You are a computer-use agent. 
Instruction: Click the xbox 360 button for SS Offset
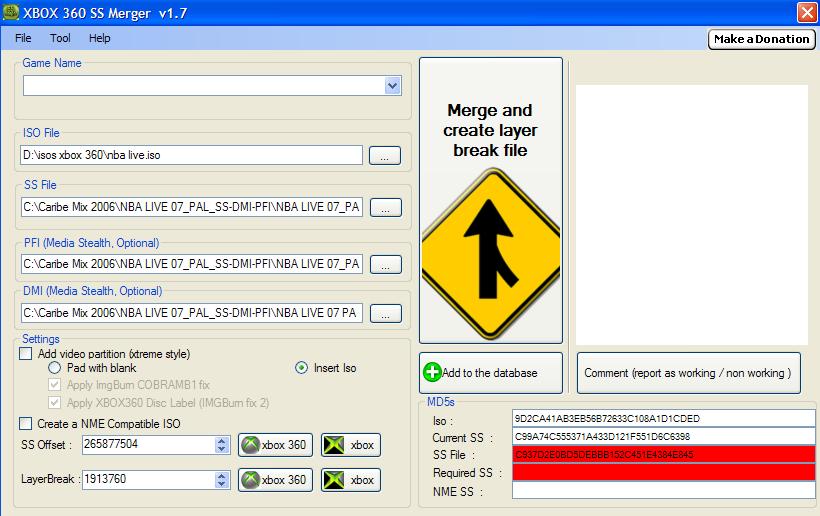[x=276, y=445]
